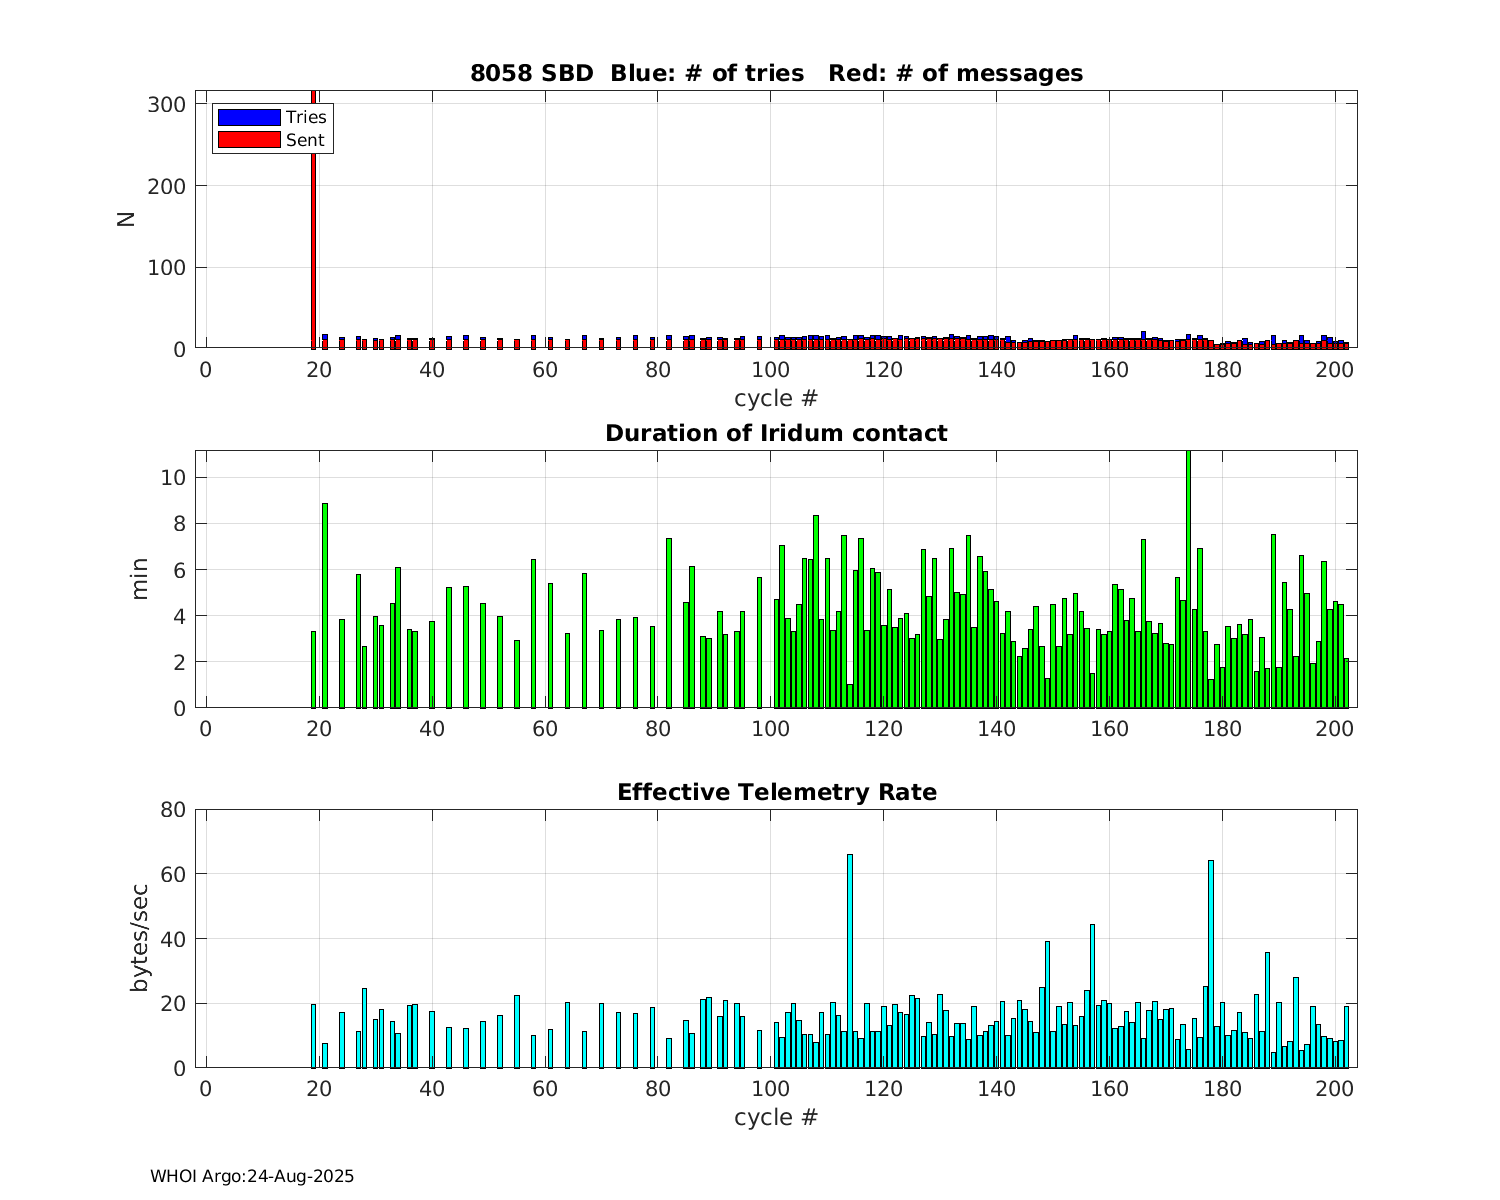Screen dimensions: 1500x1200
Task: Select the tallest green bar in duration plot
Action: coord(1188,580)
